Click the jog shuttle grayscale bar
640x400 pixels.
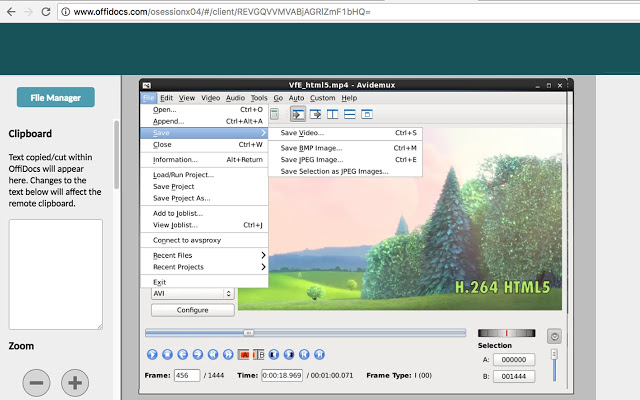point(507,333)
